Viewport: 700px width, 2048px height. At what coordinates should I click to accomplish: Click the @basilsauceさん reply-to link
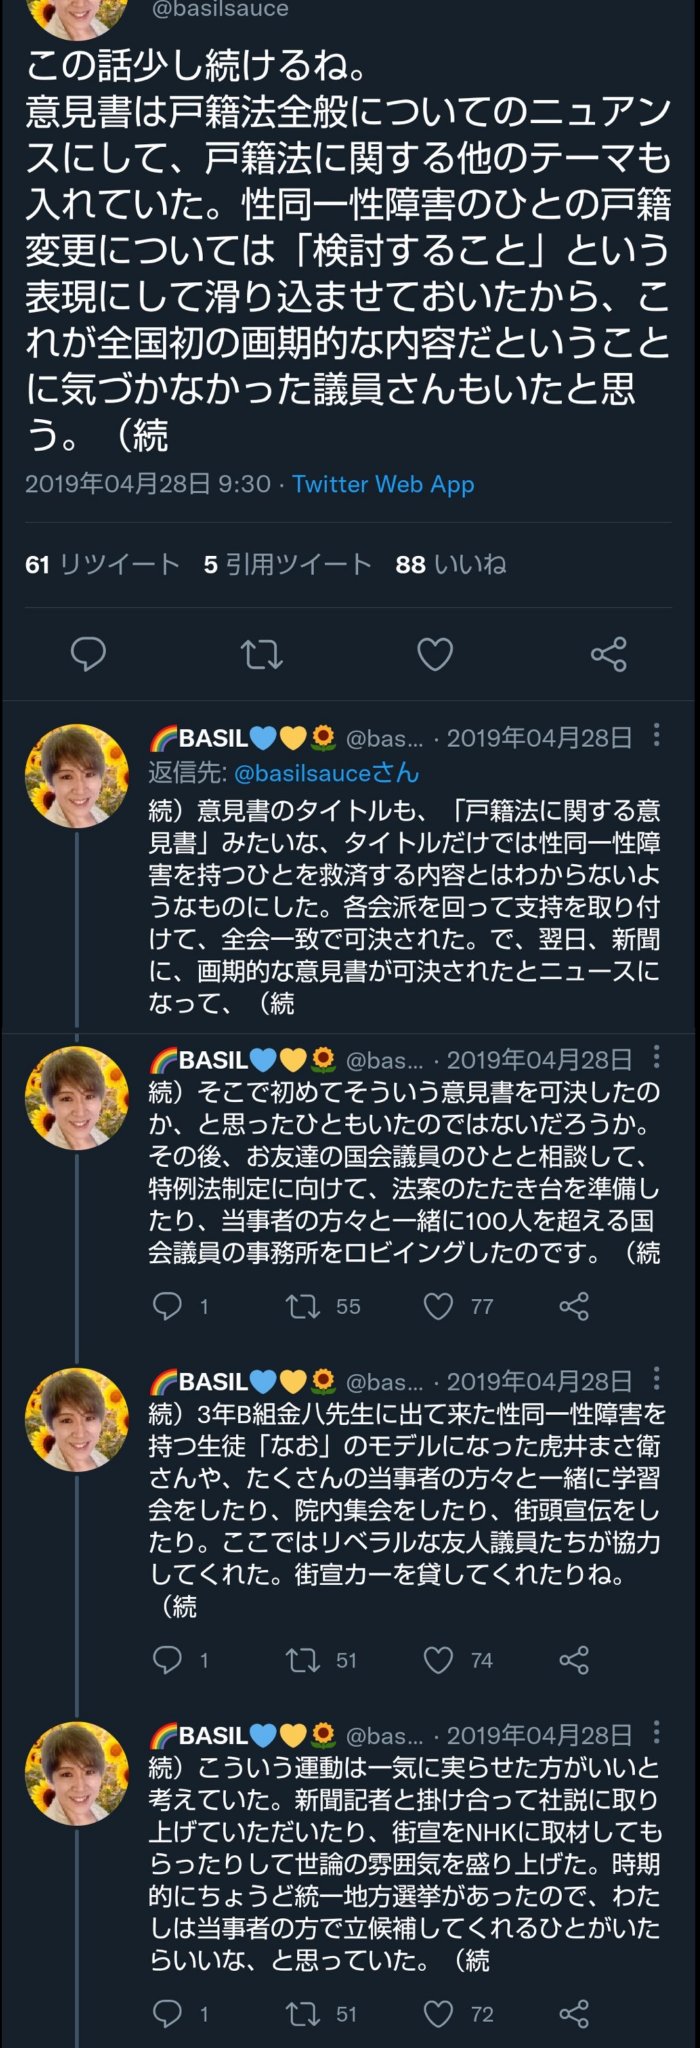click(x=326, y=772)
